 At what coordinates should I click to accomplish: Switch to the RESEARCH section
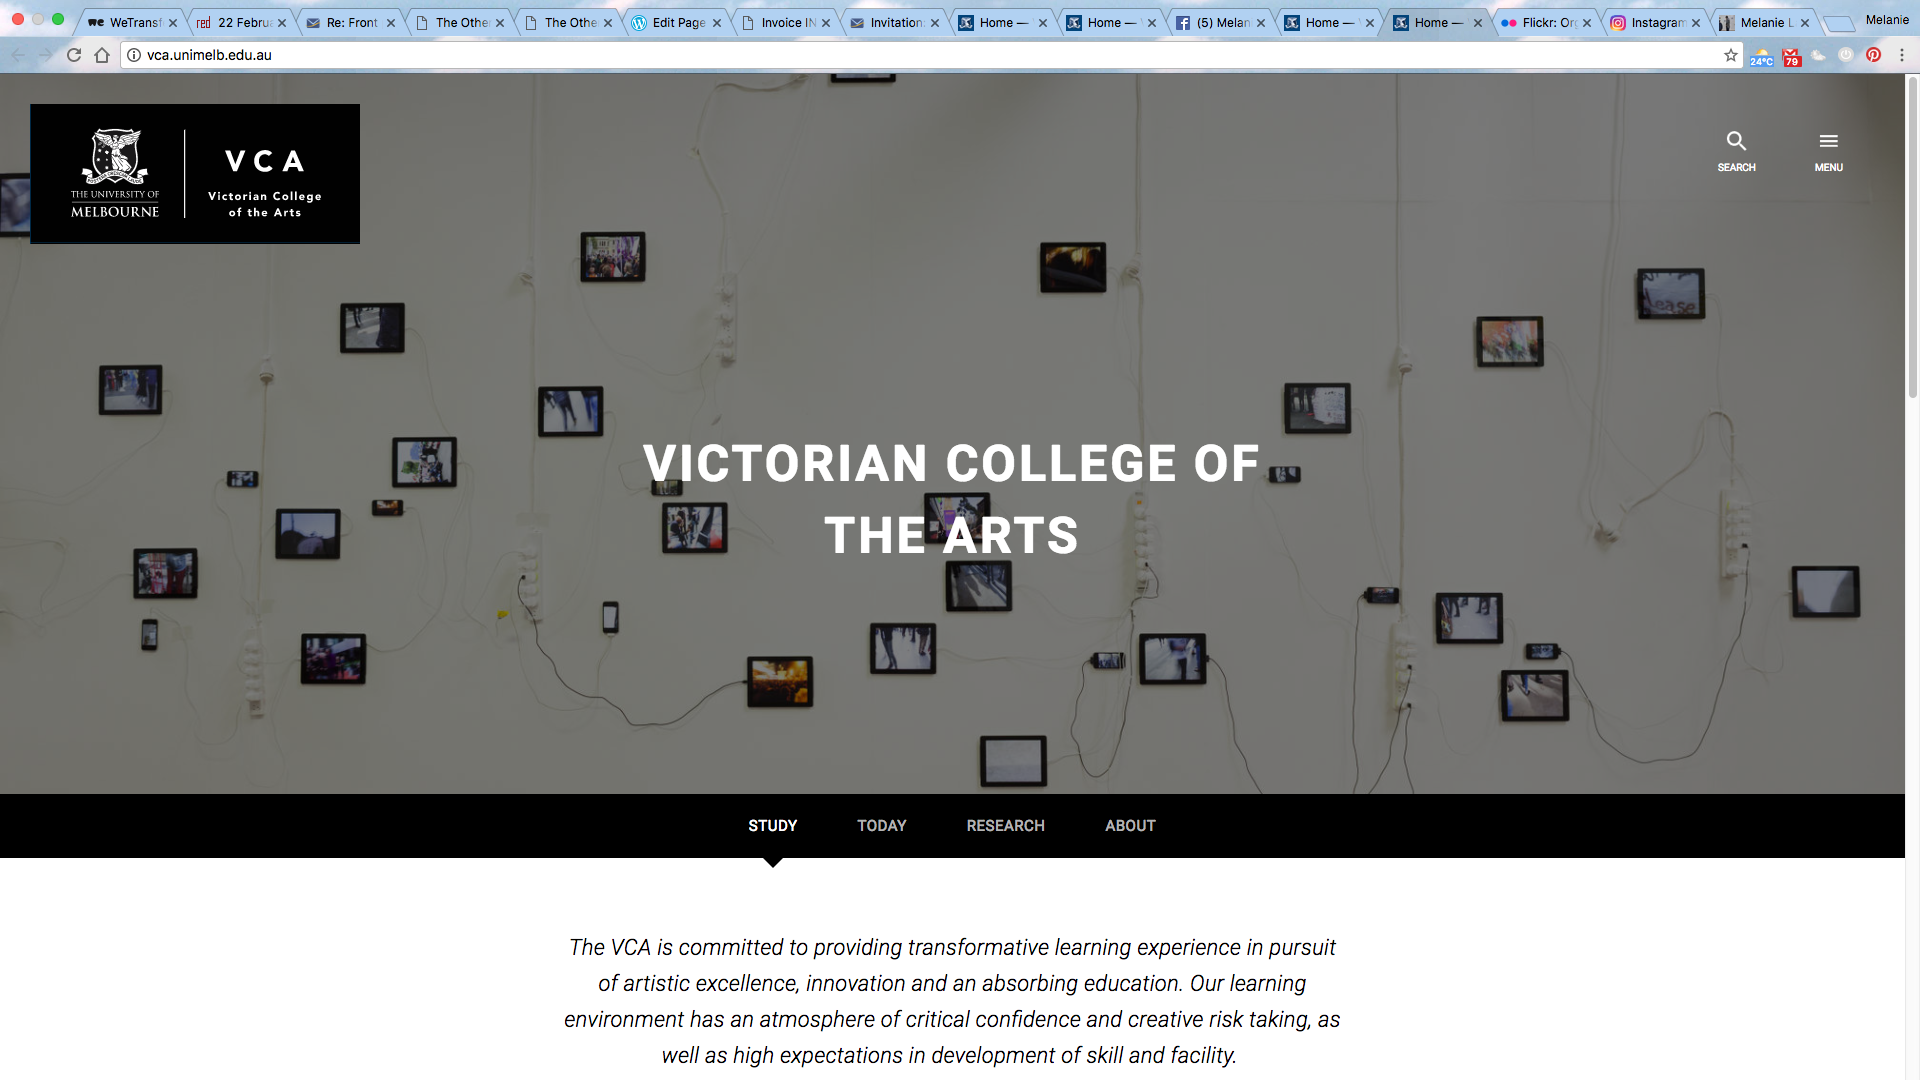click(1005, 825)
